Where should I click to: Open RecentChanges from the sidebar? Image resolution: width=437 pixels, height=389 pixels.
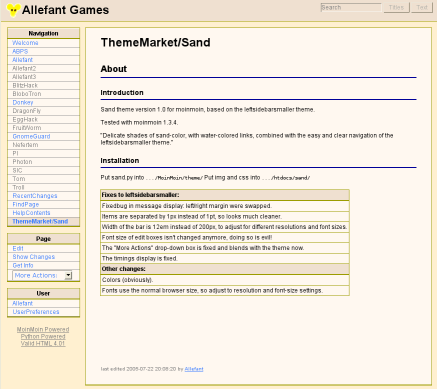click(35, 196)
